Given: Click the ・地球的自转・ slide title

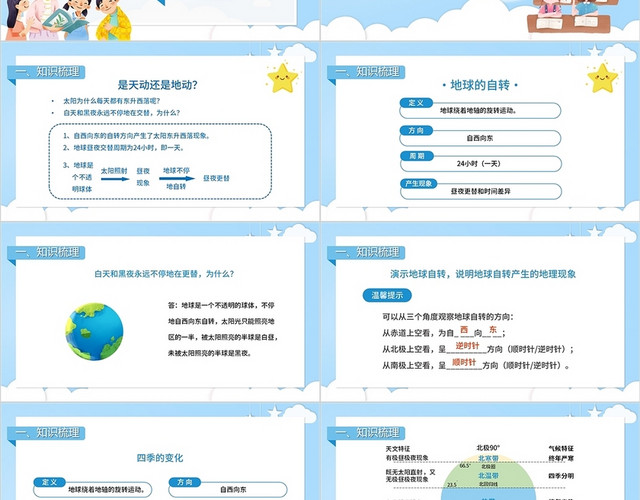Looking at the screenshot, I should [x=480, y=85].
